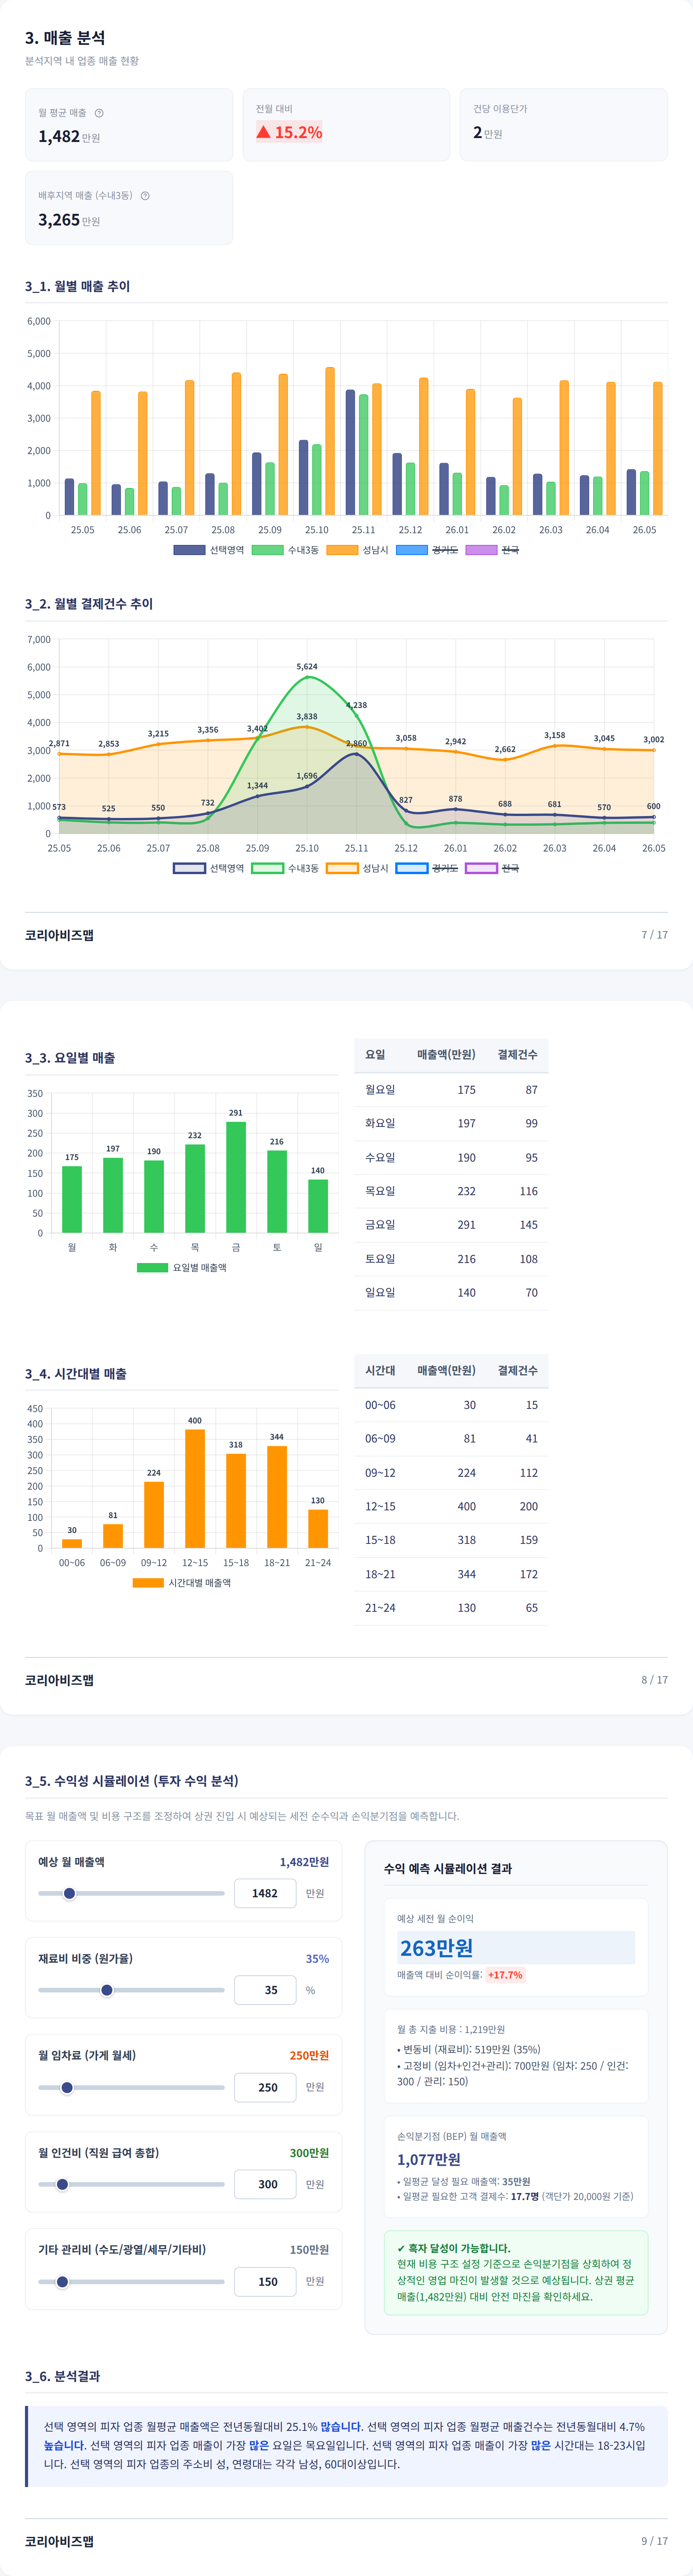This screenshot has width=693, height=2576.
Task: Click the 월 총 지출 비용 : 1,219만원 line
Action: (451, 2029)
